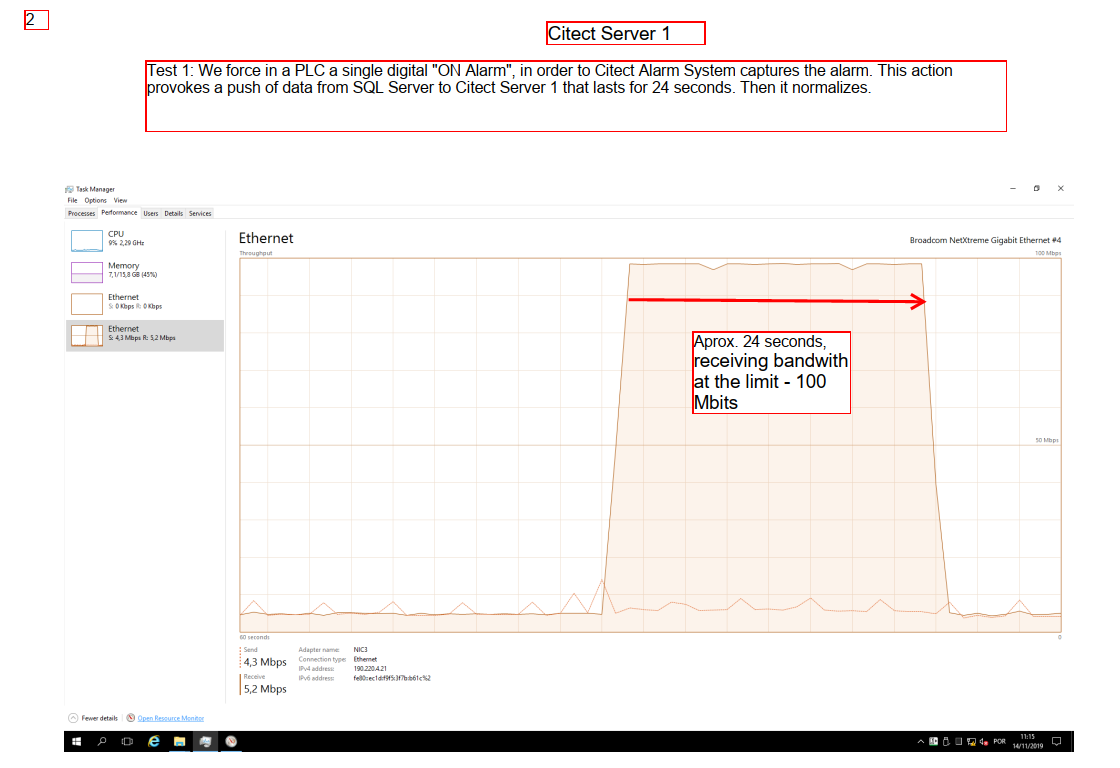Switch to the Users tab

pyautogui.click(x=151, y=214)
